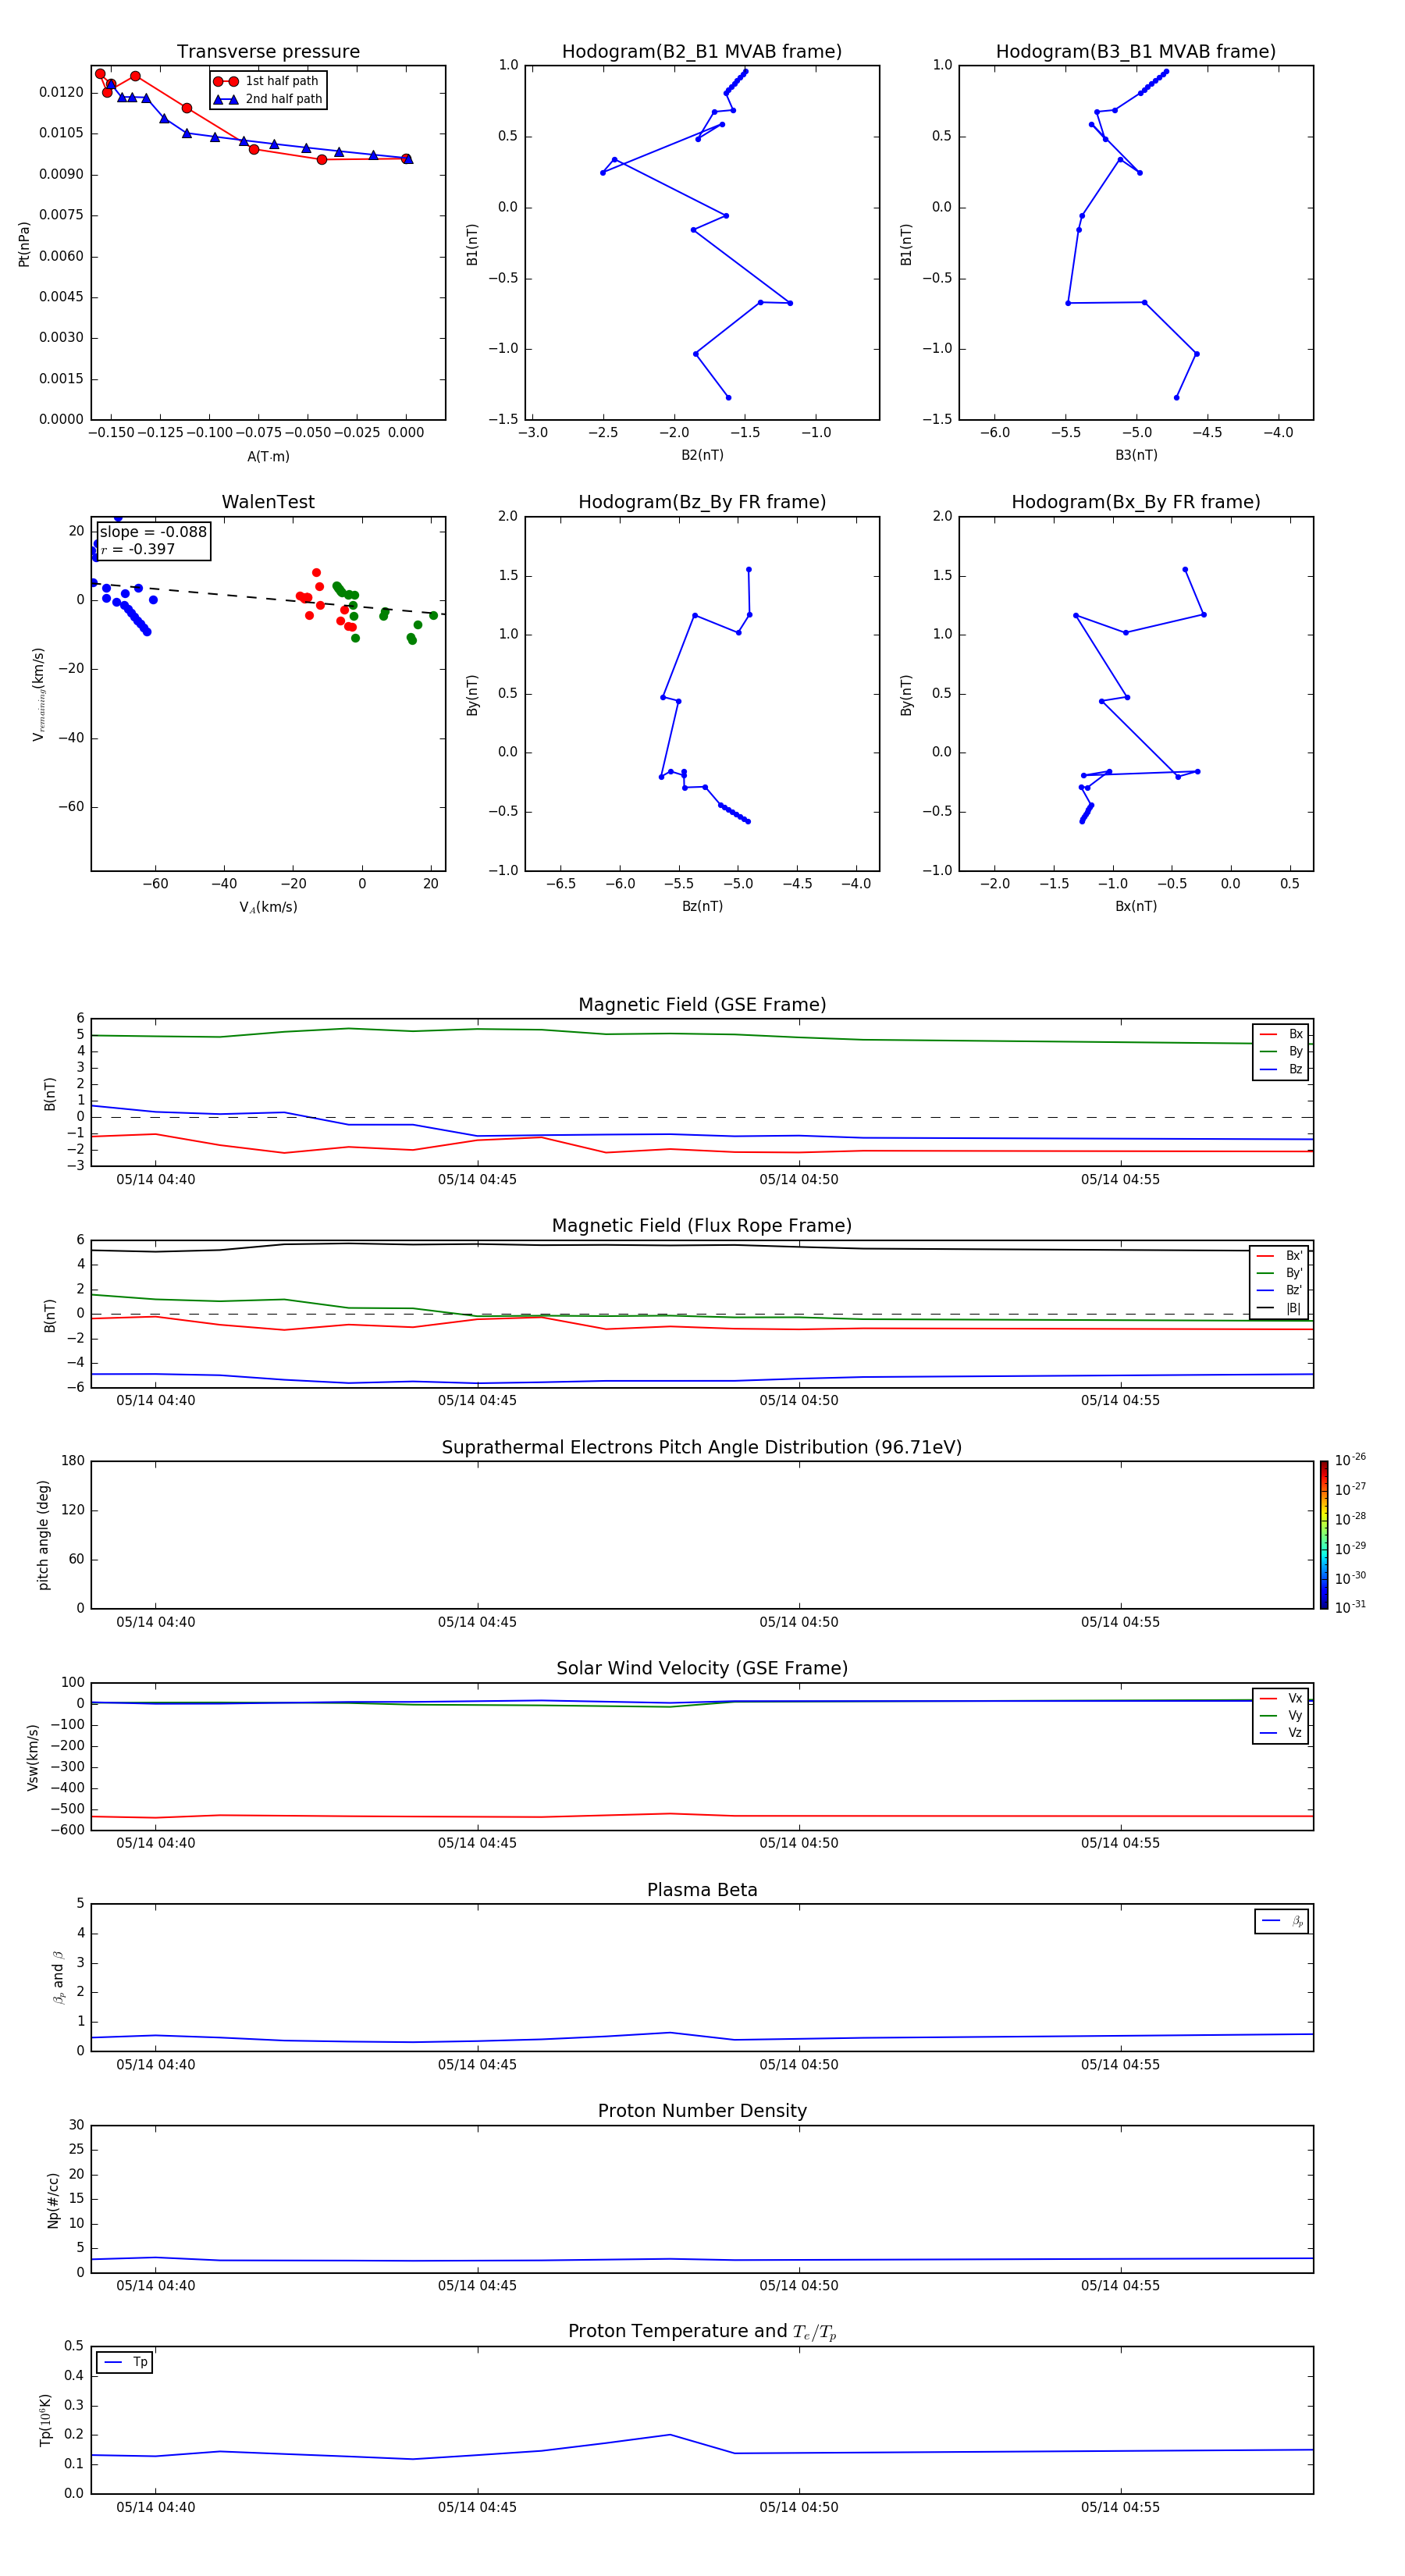The image size is (1405, 2576).
Task: Click the Tp legend entry in temperature plot
Action: point(125,2362)
